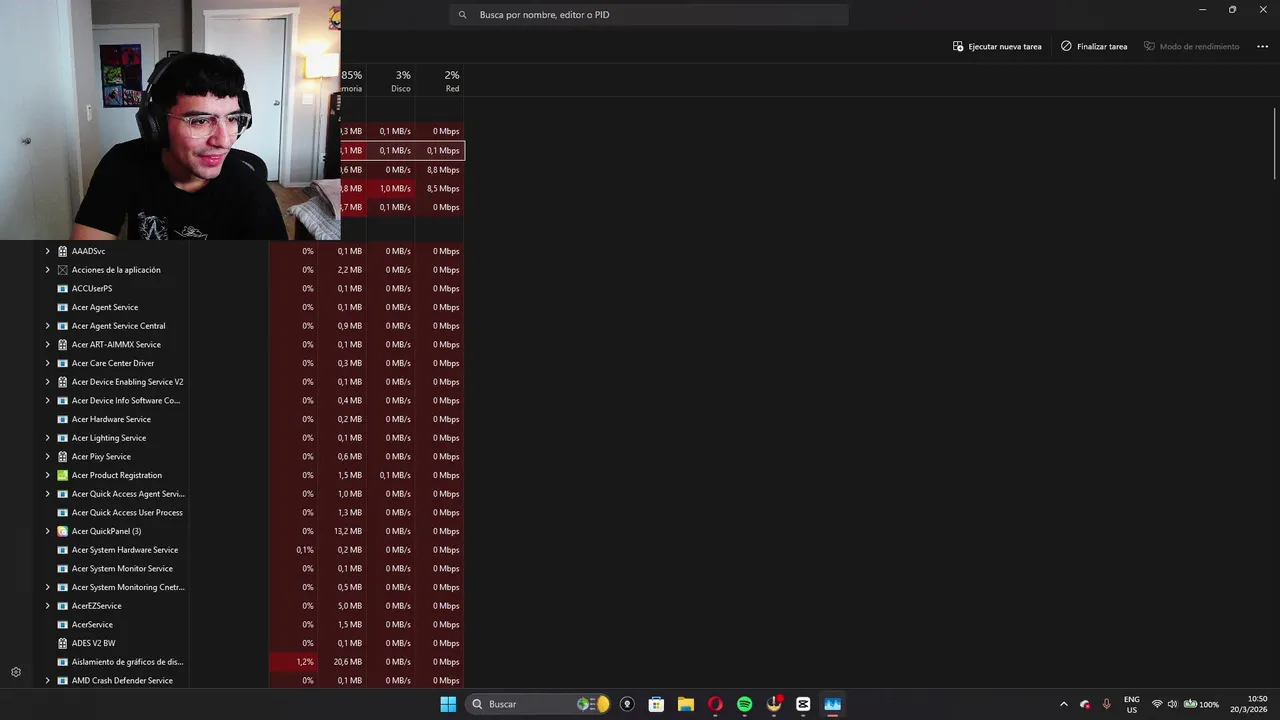Click the Acciones de la aplicación icon
Image resolution: width=1280 pixels, height=720 pixels.
click(63, 270)
